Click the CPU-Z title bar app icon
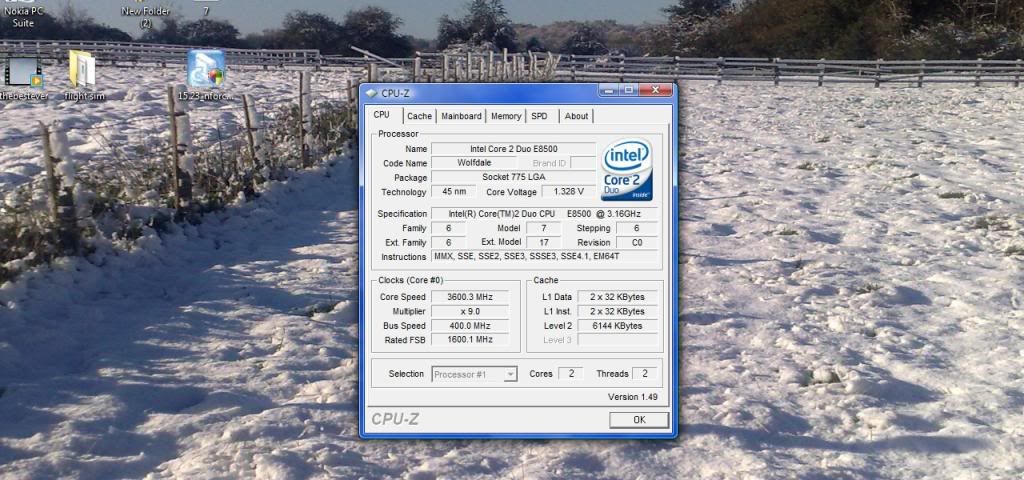The width and height of the screenshot is (1024, 480). coord(371,93)
